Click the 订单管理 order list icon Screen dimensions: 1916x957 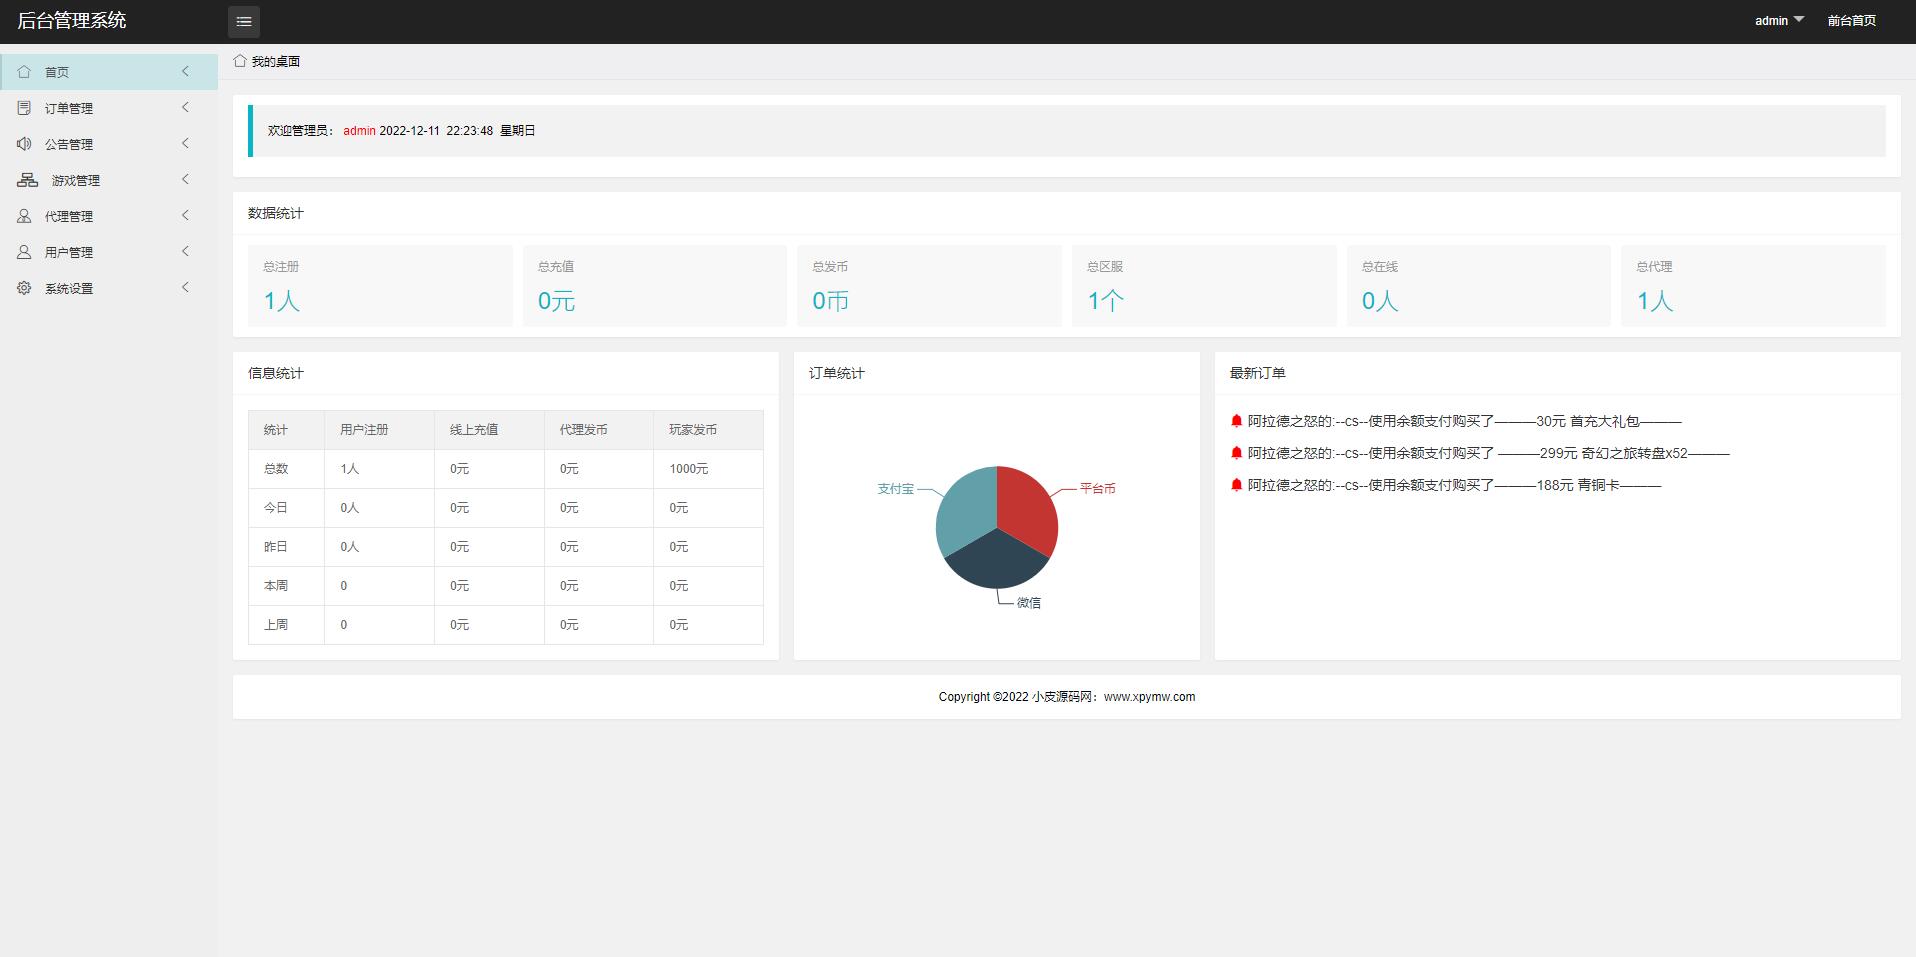click(x=24, y=108)
